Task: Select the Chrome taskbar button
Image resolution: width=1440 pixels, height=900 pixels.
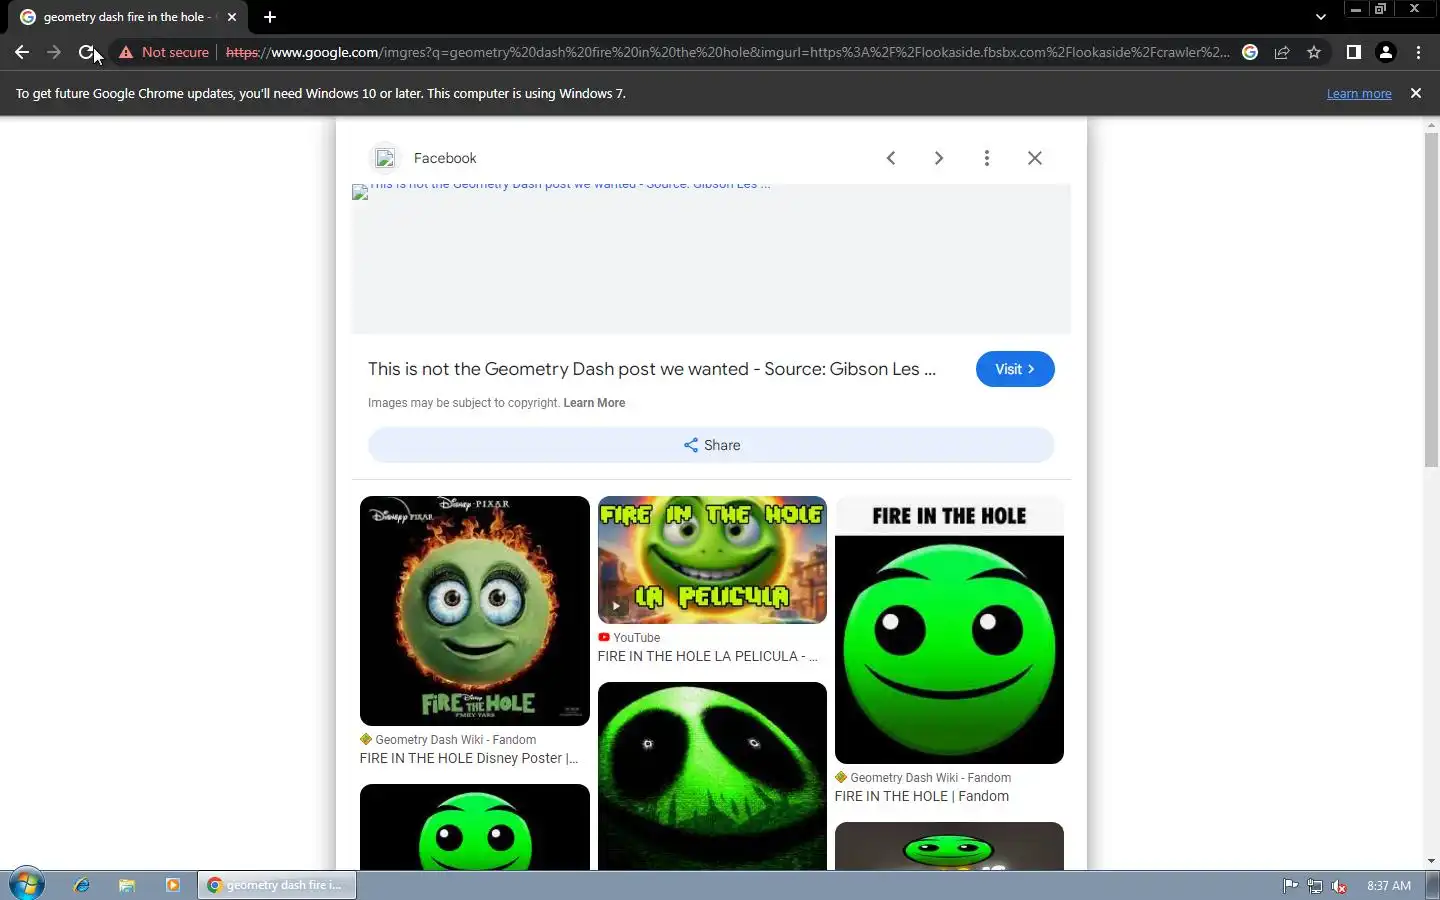Action: click(x=277, y=885)
